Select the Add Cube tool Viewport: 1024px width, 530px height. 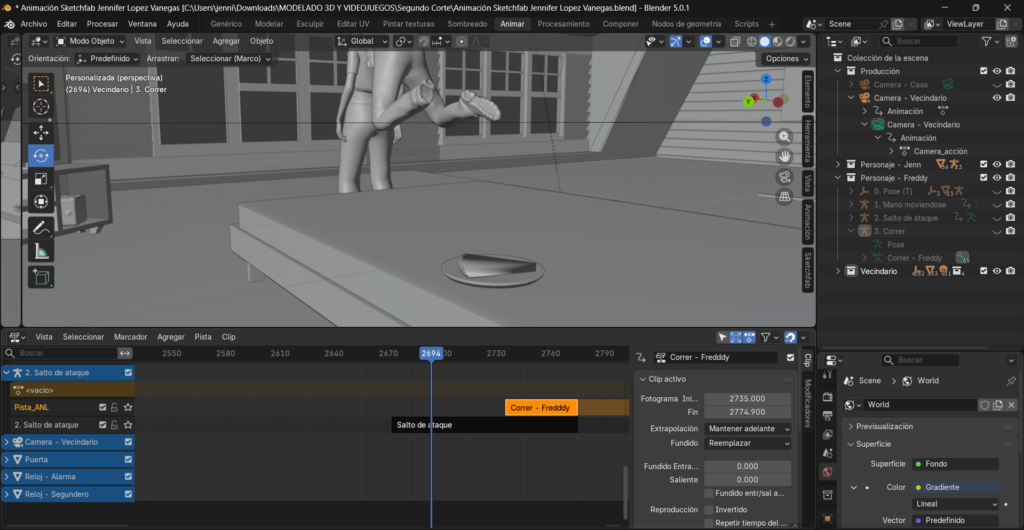[41, 277]
